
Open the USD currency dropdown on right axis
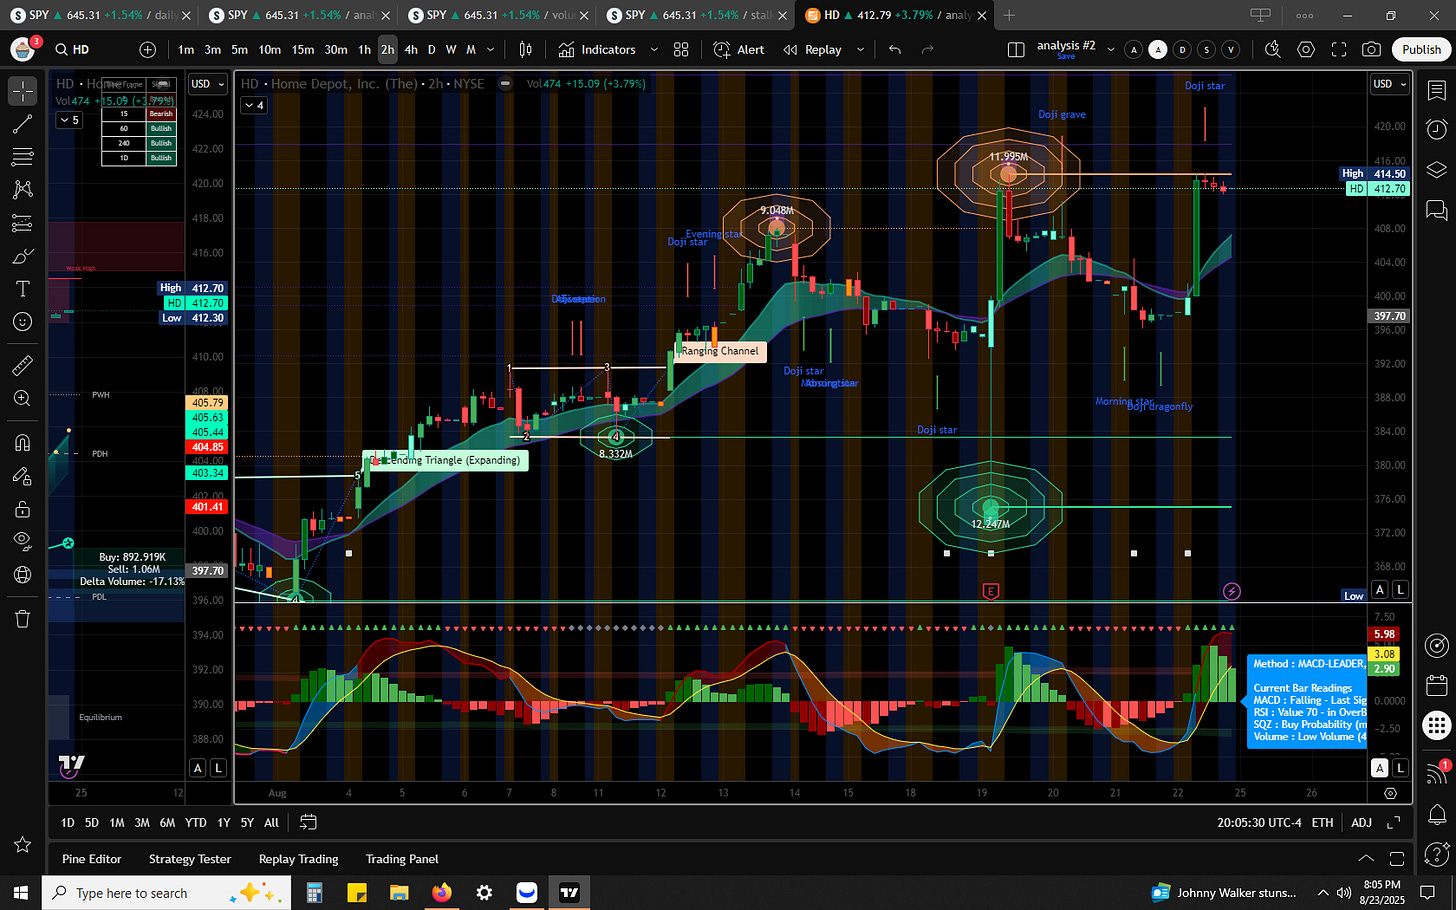1389,84
